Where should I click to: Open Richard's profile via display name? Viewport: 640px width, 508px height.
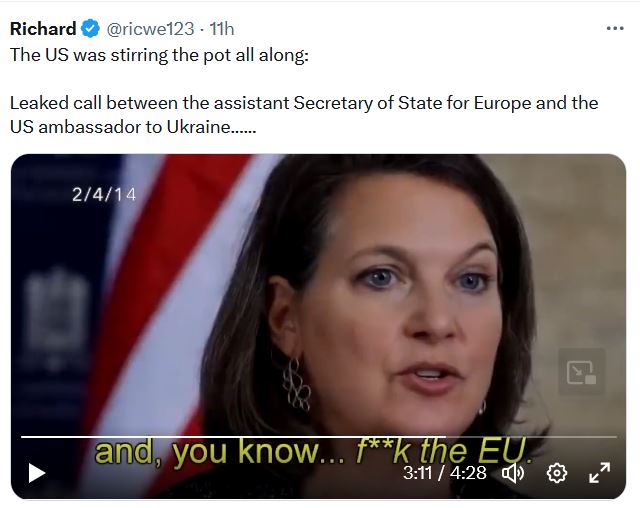[x=43, y=29]
